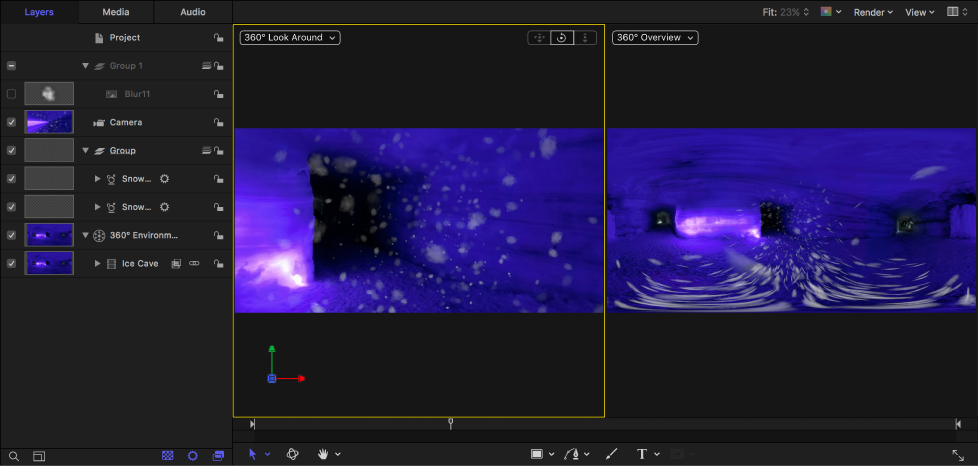This screenshot has width=978, height=466.
Task: Uncheck the Camera layer checkbox
Action: click(11, 122)
